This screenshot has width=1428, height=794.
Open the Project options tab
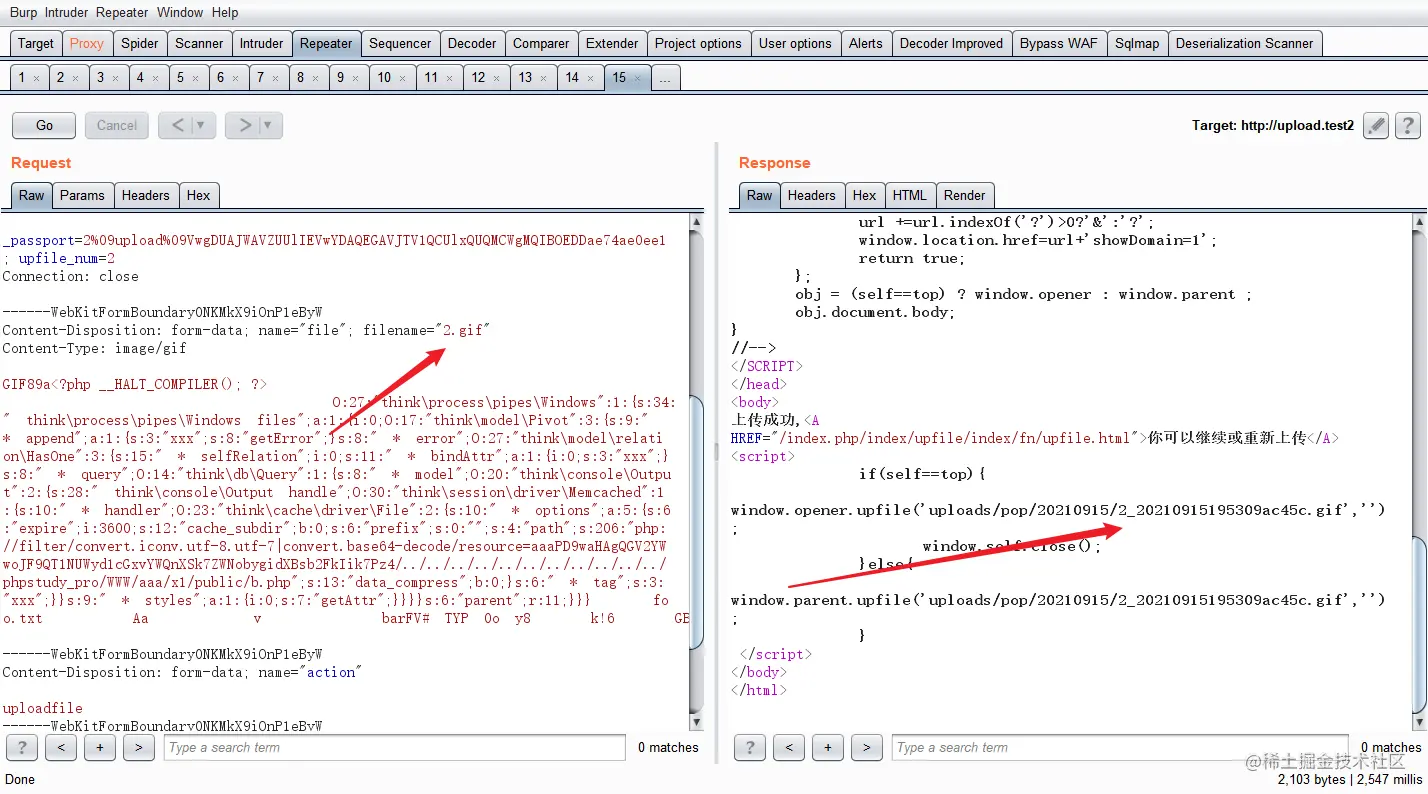[x=698, y=43]
